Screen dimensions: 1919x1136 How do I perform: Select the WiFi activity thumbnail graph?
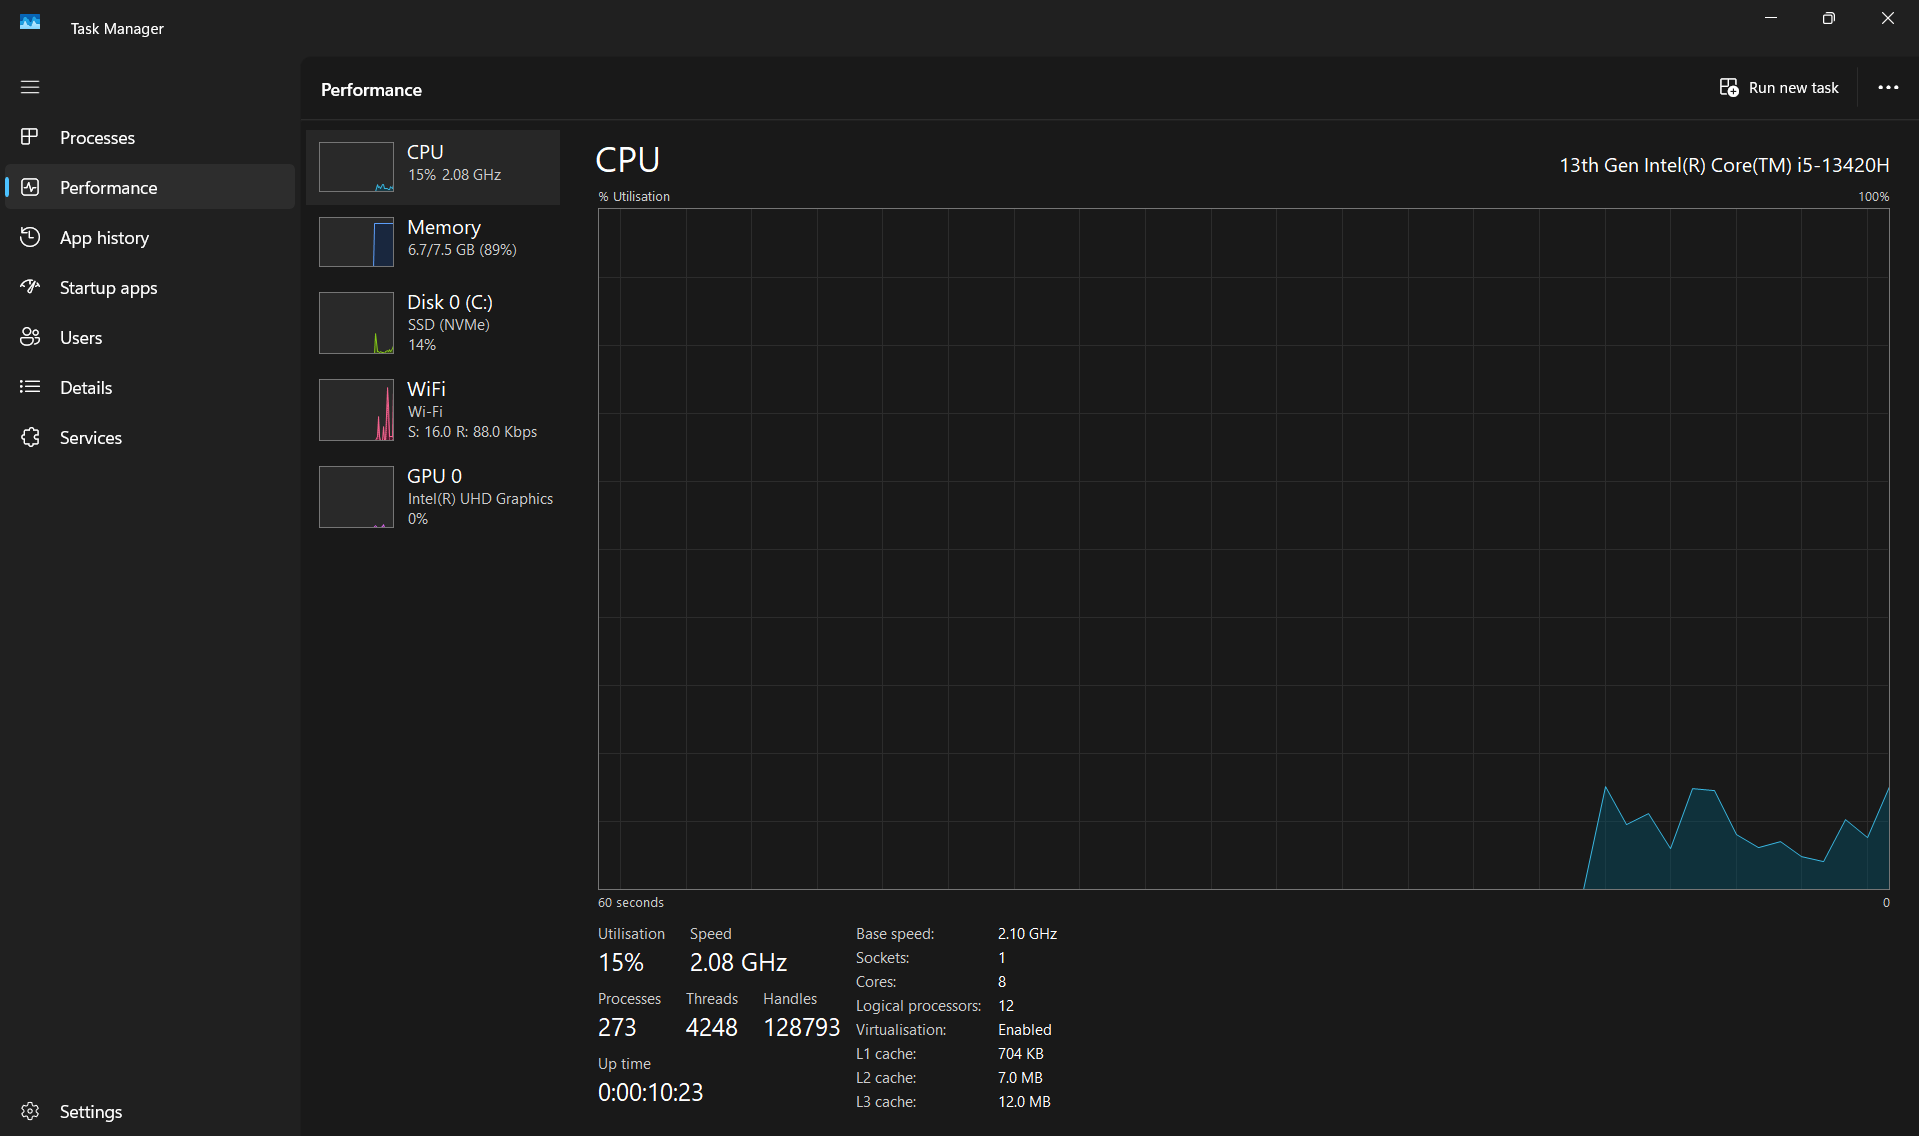(x=356, y=410)
